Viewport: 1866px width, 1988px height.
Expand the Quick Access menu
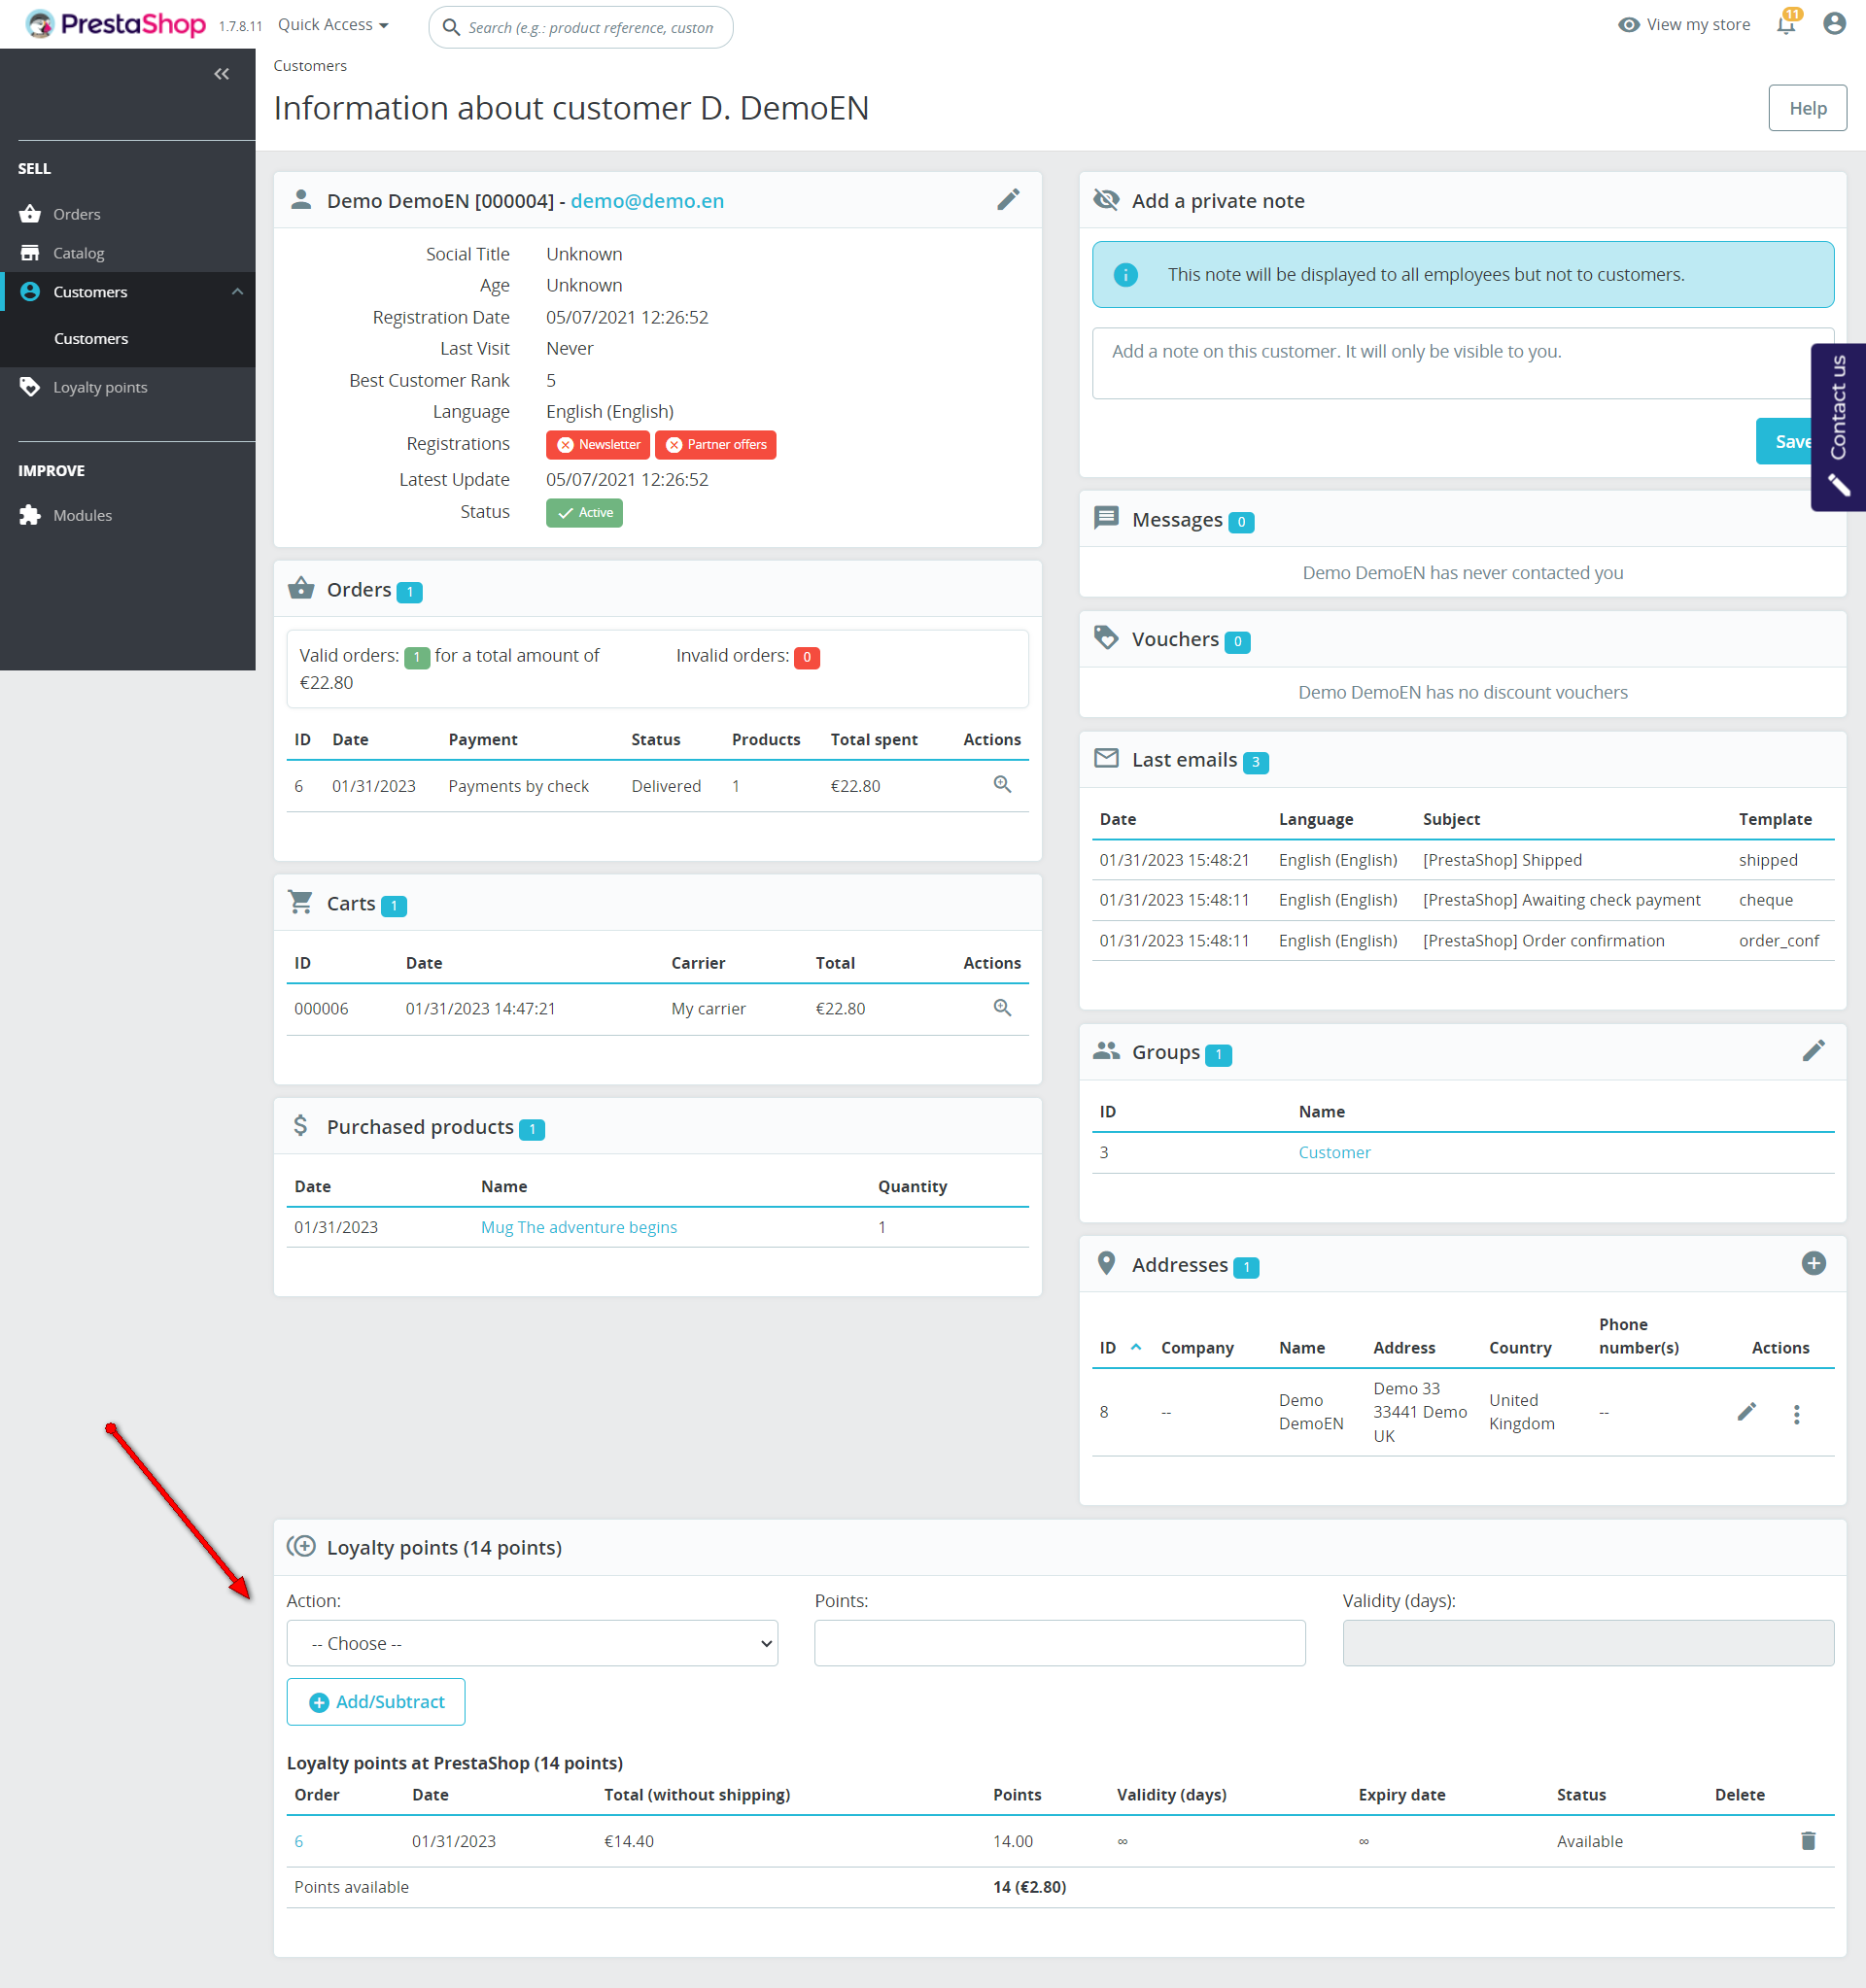point(333,25)
